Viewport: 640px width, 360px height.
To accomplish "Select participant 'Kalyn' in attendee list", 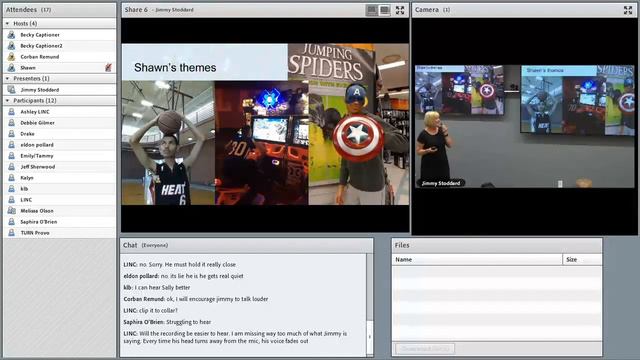I will [x=60, y=178].
